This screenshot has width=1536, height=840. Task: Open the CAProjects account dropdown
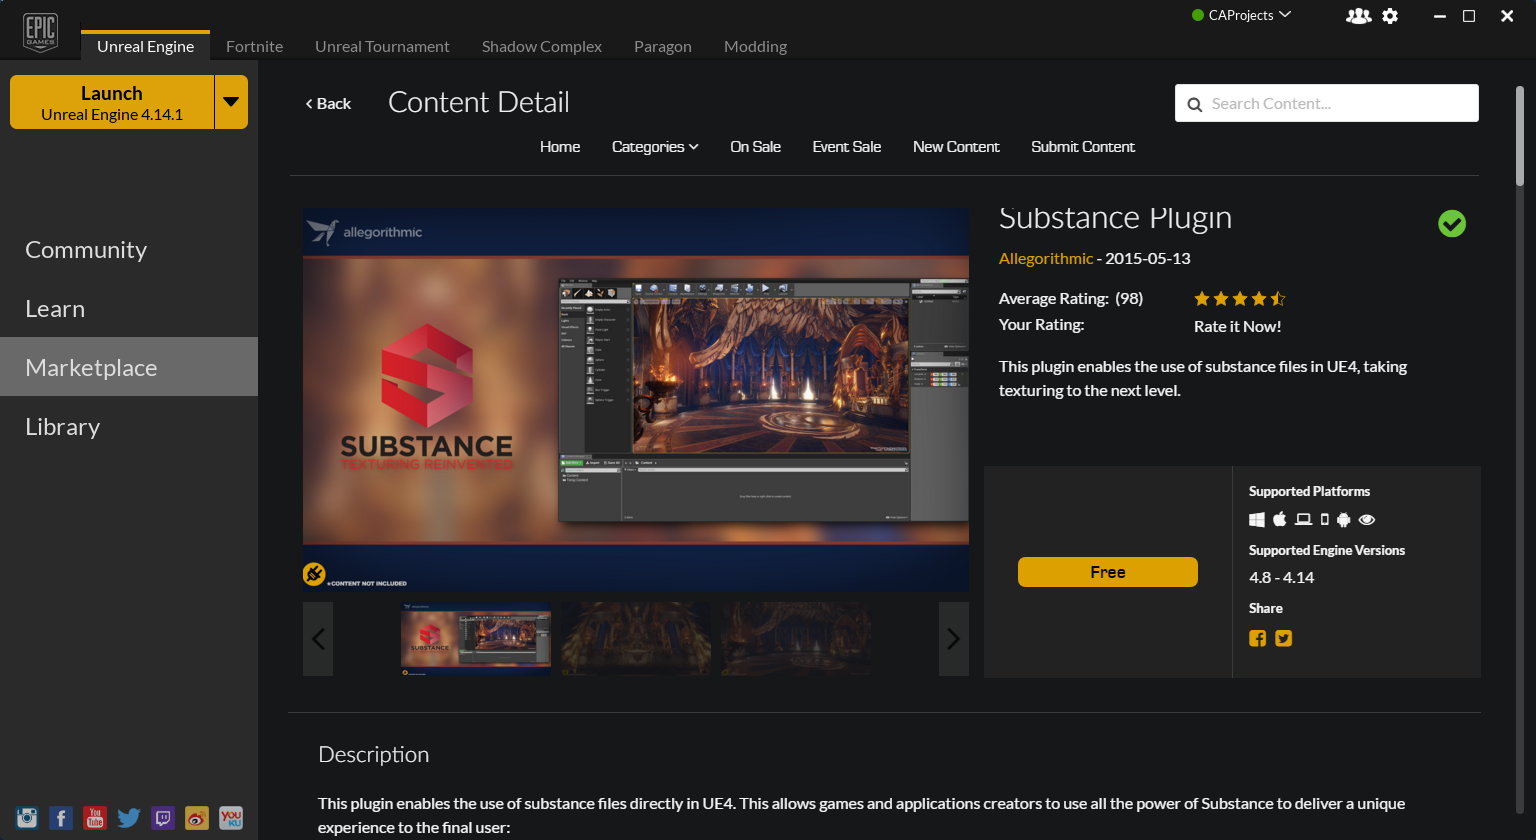click(x=1241, y=15)
